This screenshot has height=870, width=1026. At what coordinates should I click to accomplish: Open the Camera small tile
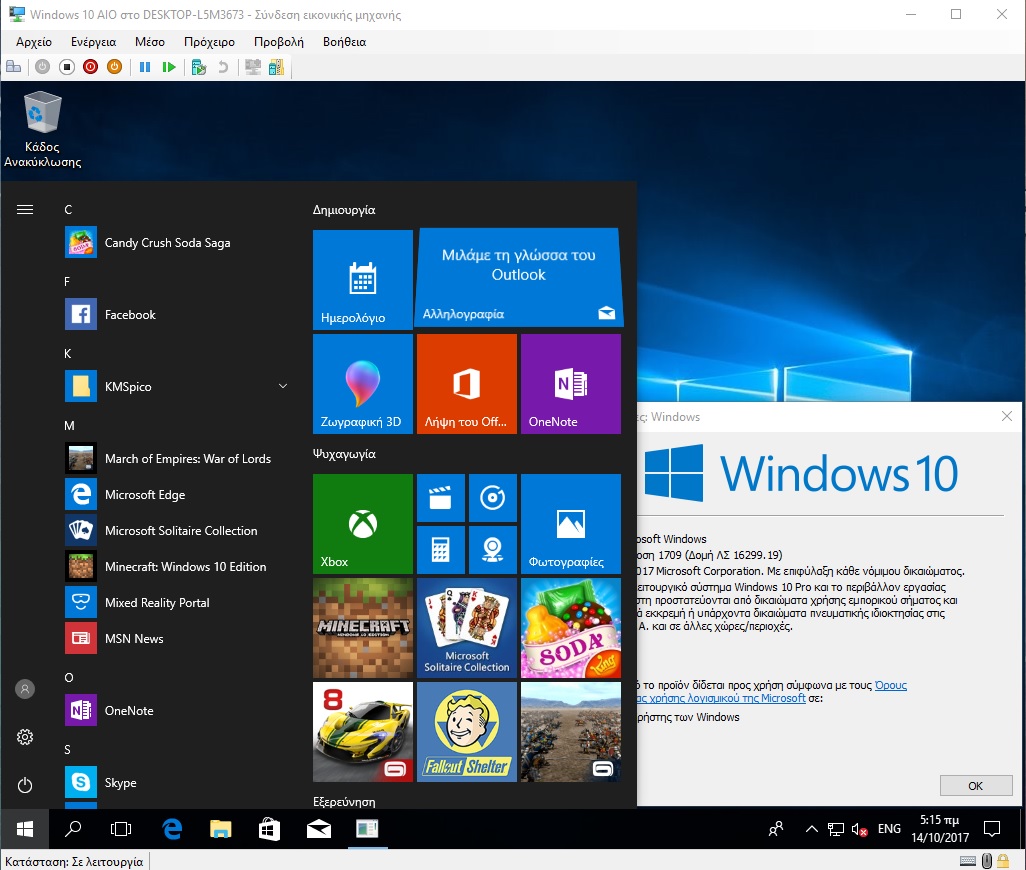point(493,550)
